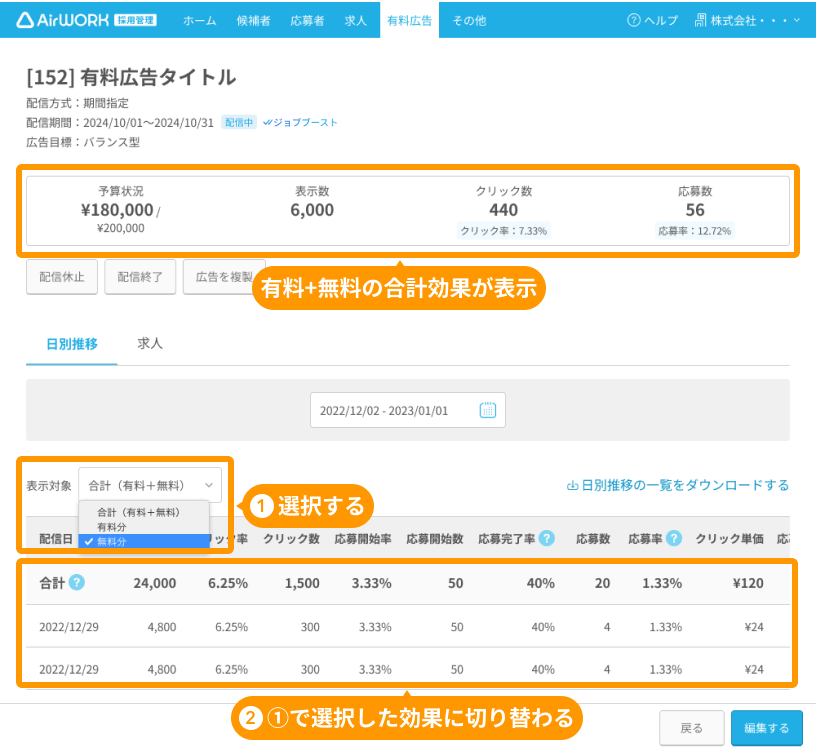Click the 編集する button
The image size is (816, 752).
click(x=767, y=728)
